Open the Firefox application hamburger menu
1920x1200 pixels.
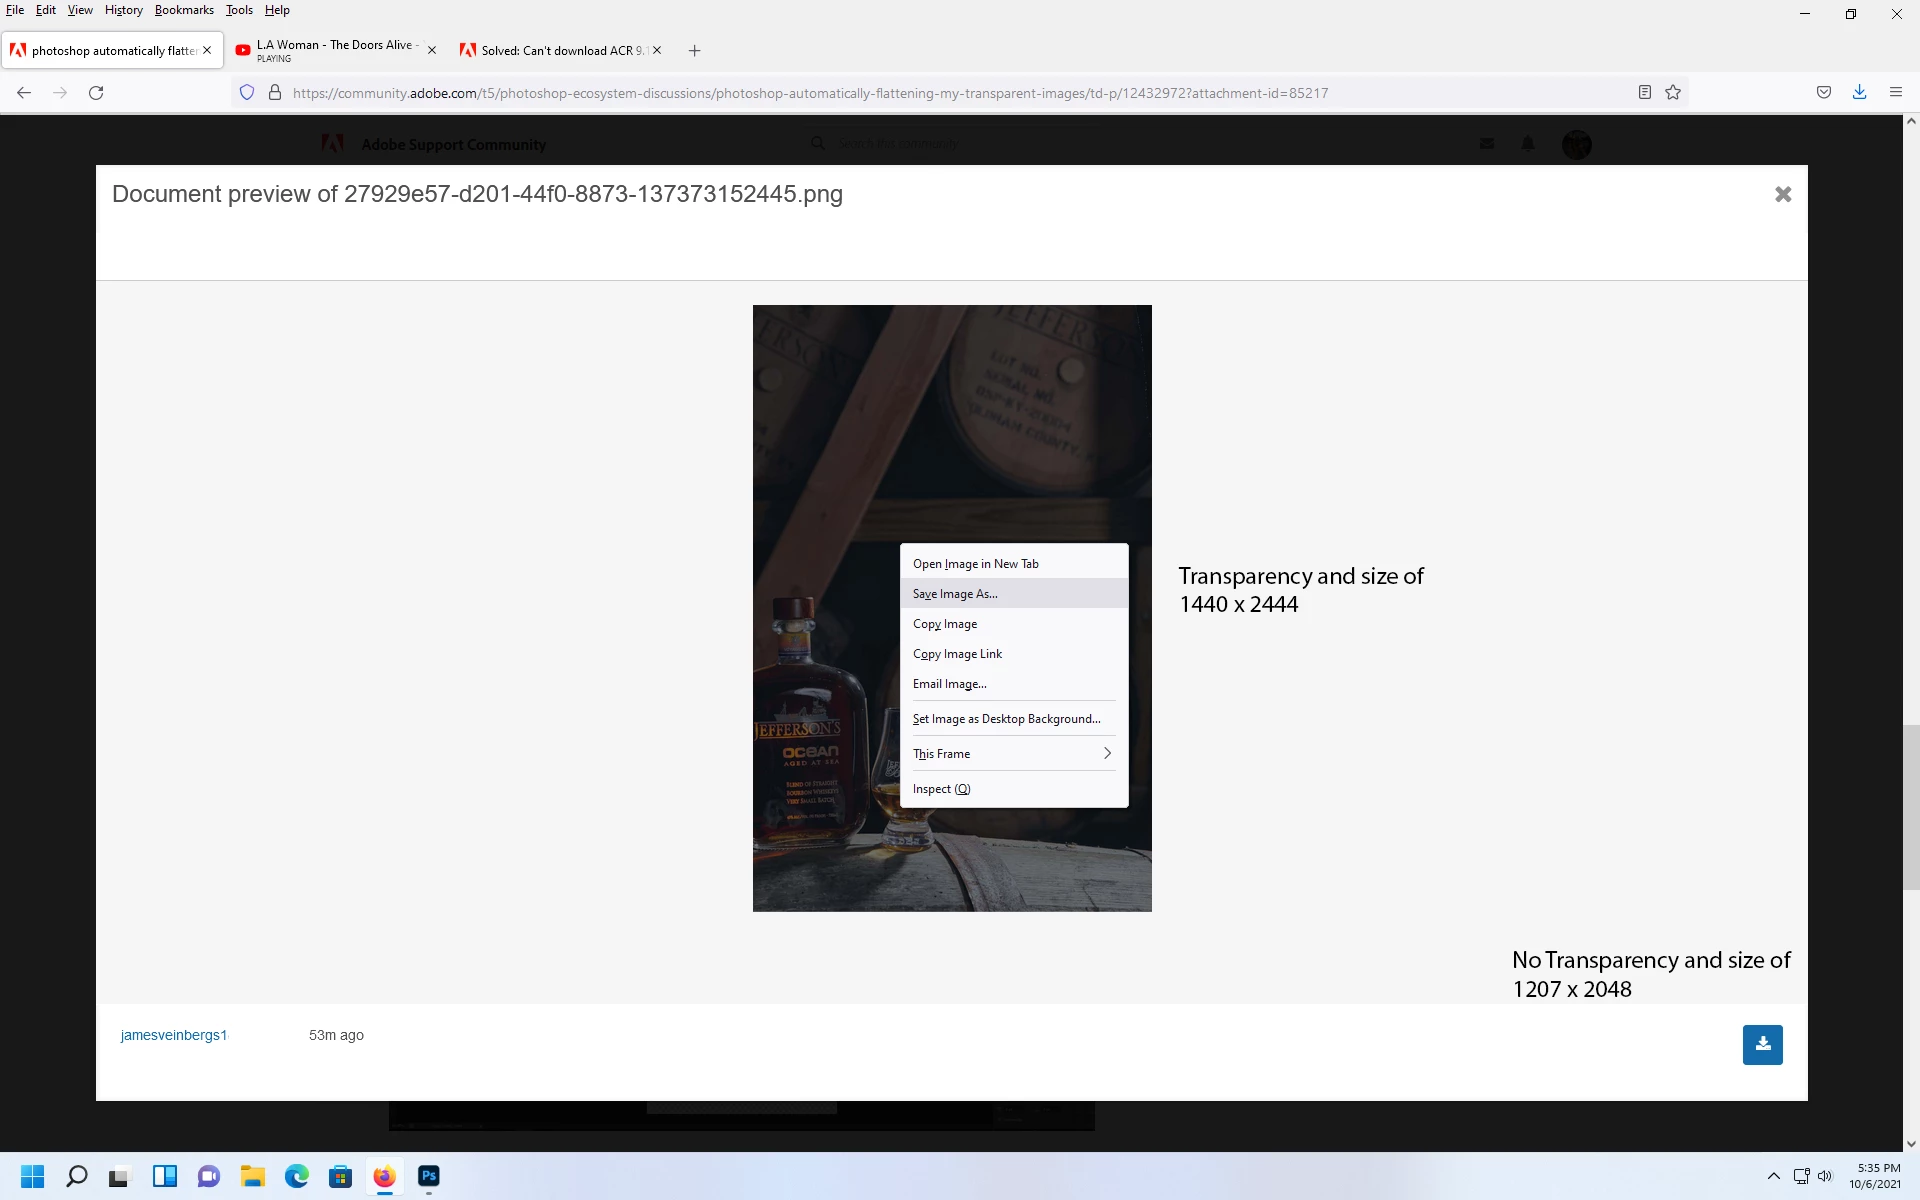point(1895,92)
